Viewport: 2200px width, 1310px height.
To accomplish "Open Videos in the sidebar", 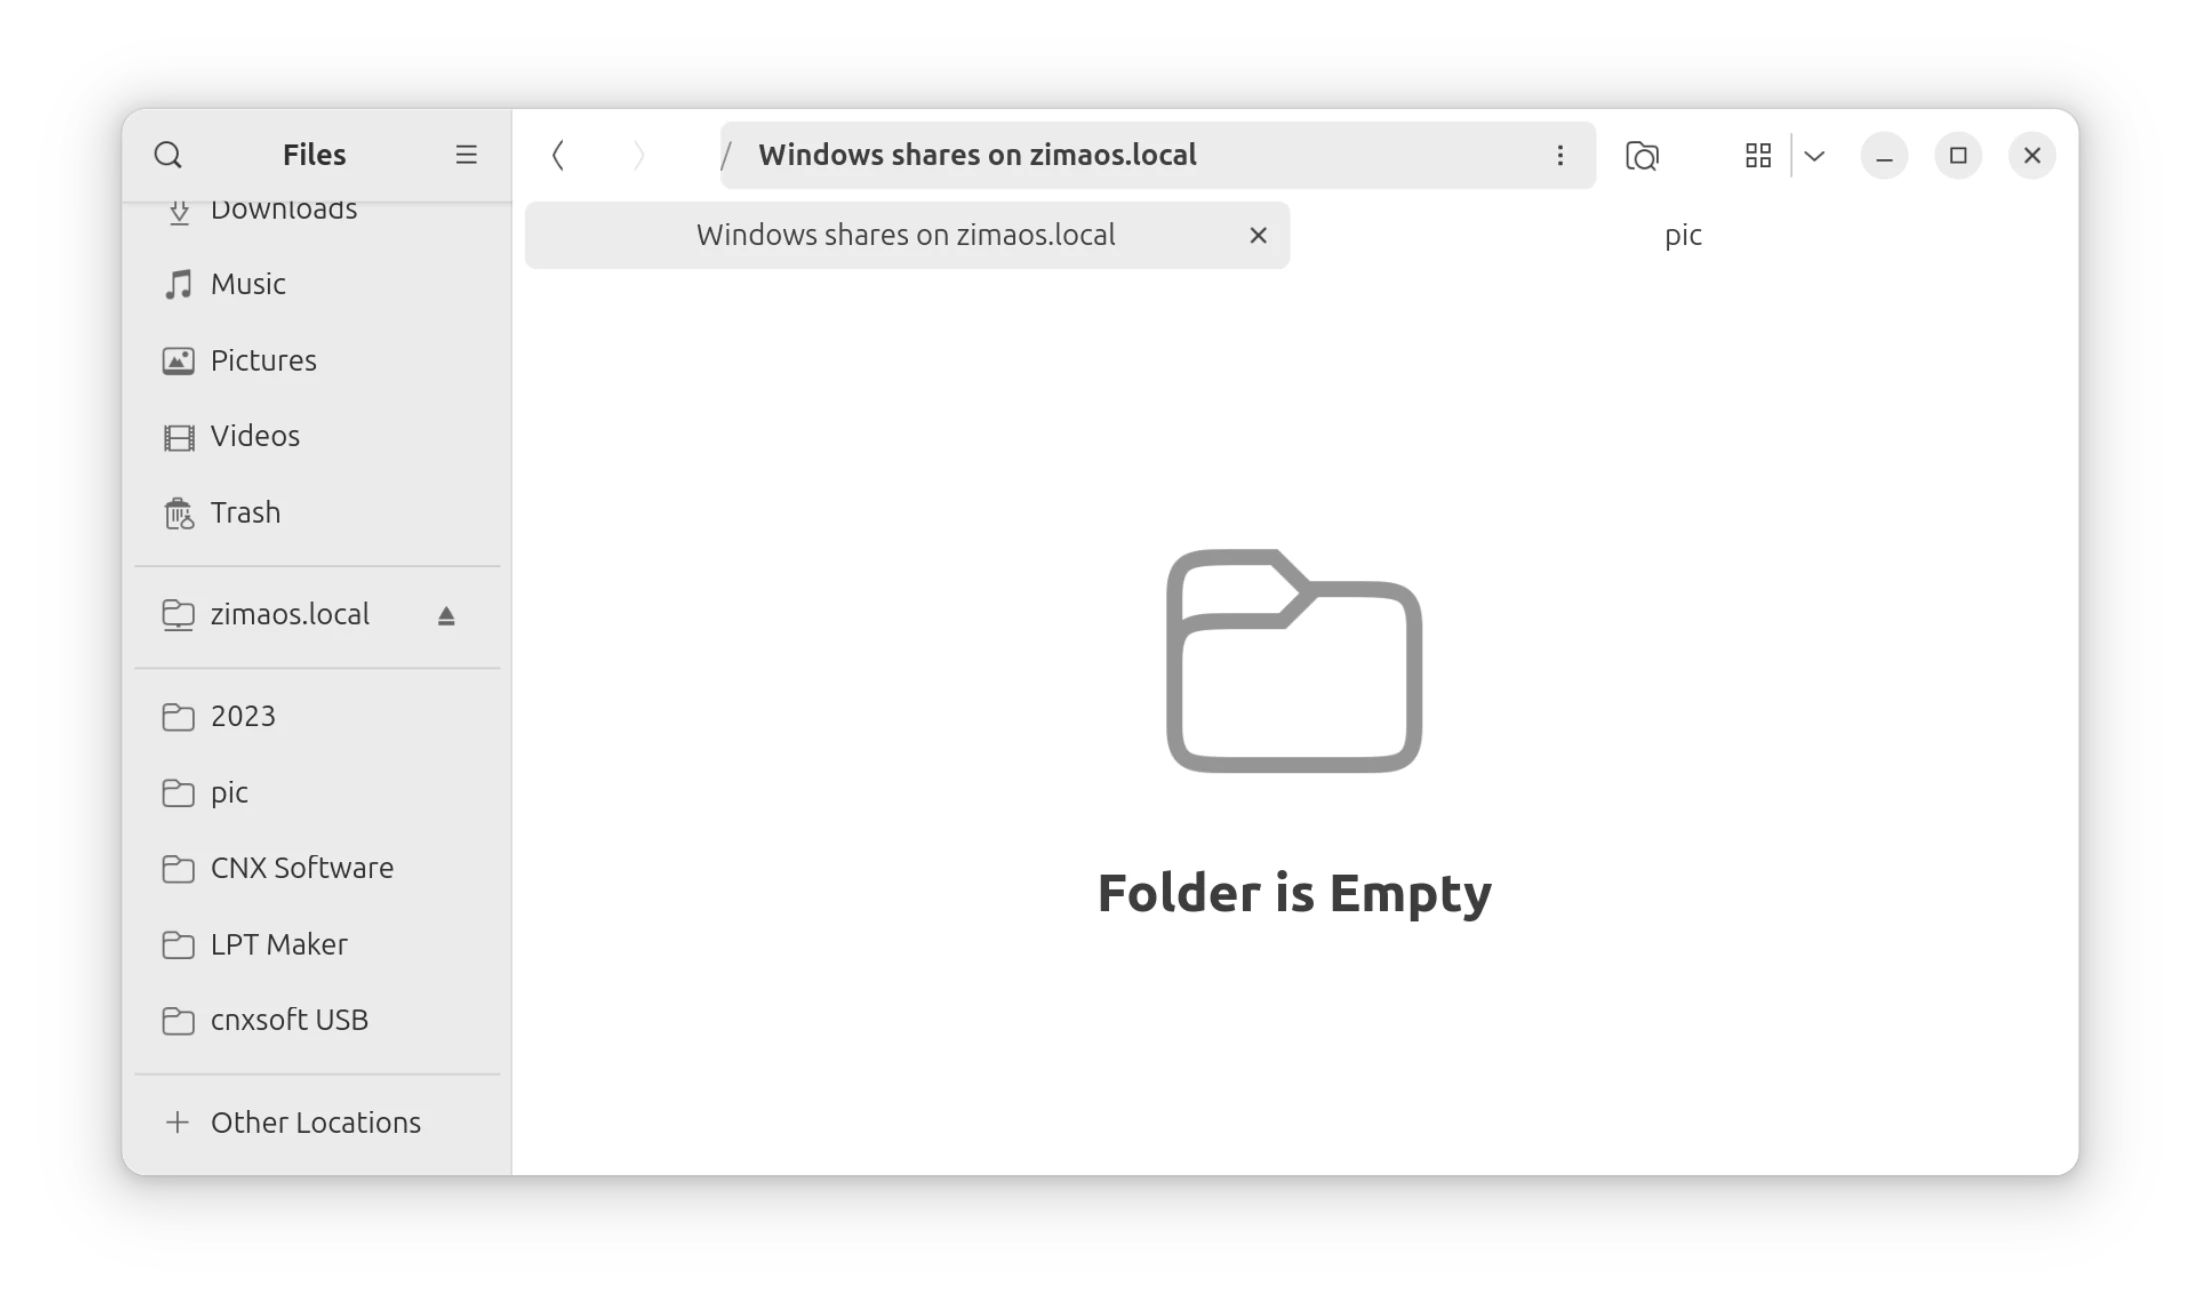I will 317,436.
